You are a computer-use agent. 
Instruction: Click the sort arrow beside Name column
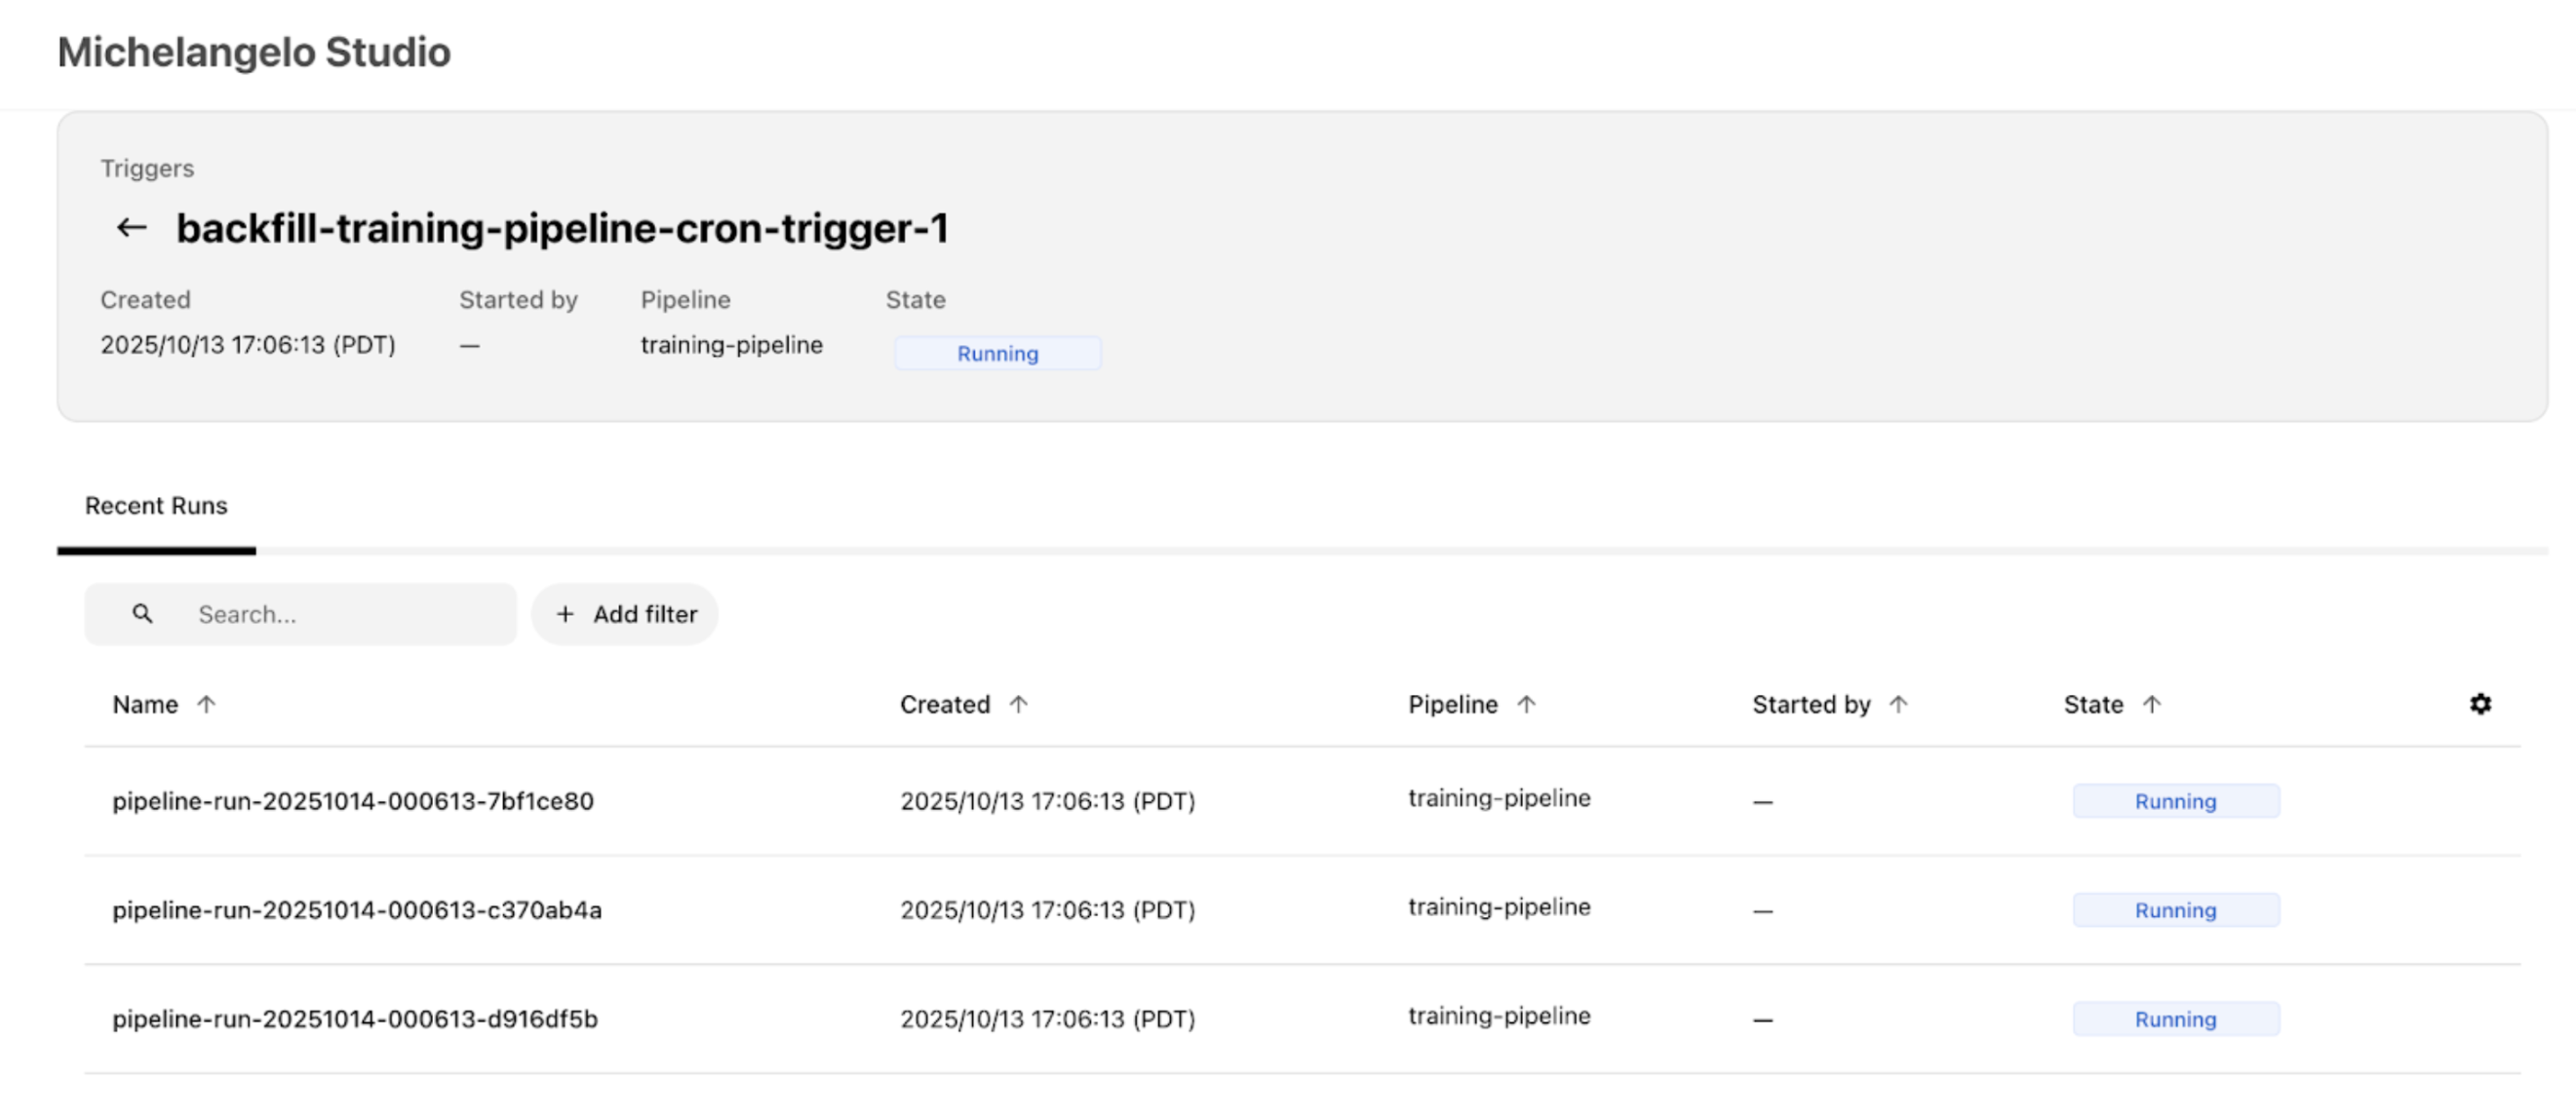pyautogui.click(x=207, y=704)
